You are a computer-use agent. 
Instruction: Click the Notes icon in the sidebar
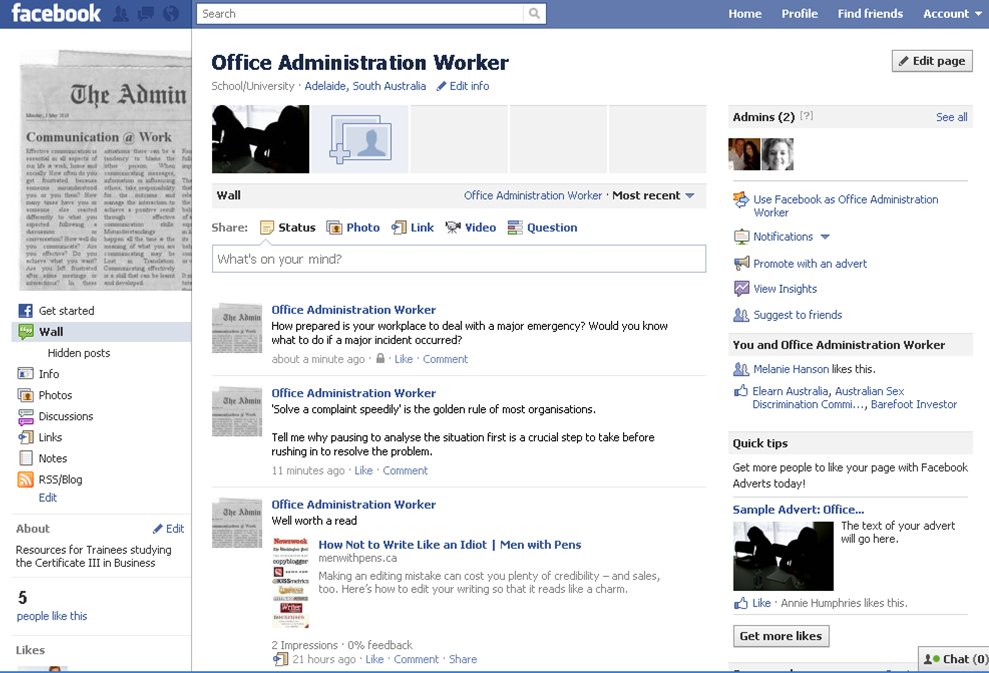point(25,459)
